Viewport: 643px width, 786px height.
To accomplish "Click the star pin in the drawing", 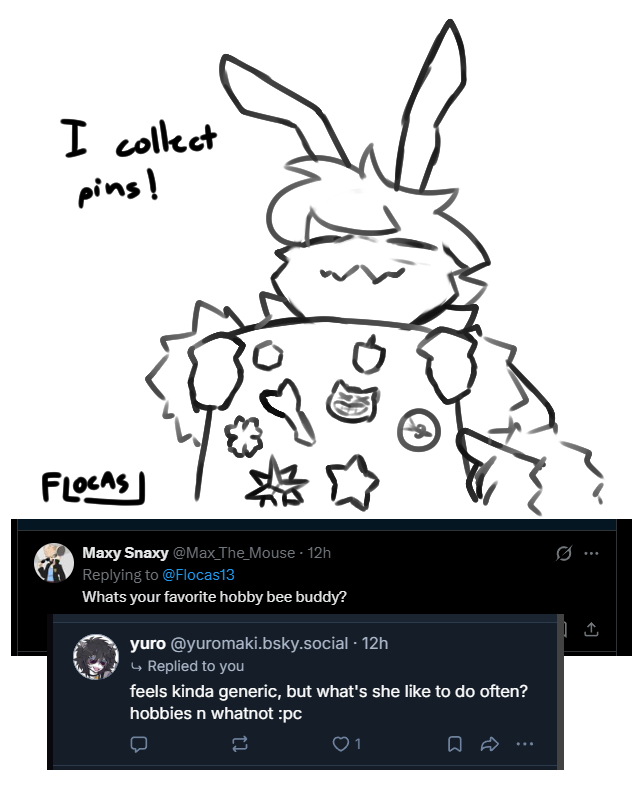I will [x=352, y=481].
